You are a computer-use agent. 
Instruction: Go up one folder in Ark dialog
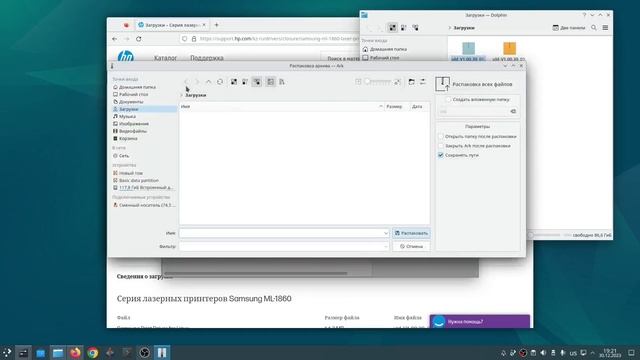[209, 82]
